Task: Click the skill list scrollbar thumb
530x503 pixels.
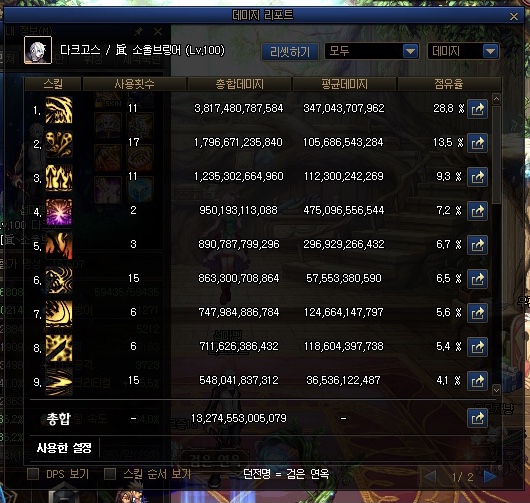Action: point(496,155)
